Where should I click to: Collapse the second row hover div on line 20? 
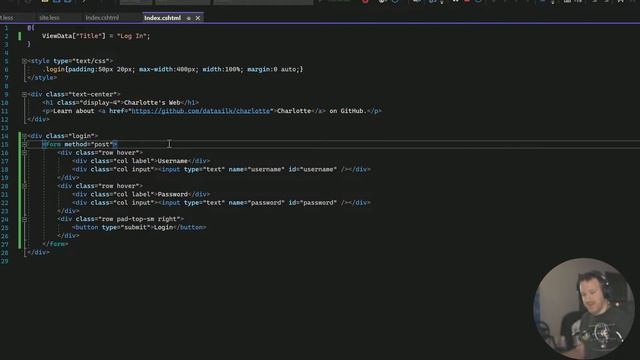(x=24, y=186)
